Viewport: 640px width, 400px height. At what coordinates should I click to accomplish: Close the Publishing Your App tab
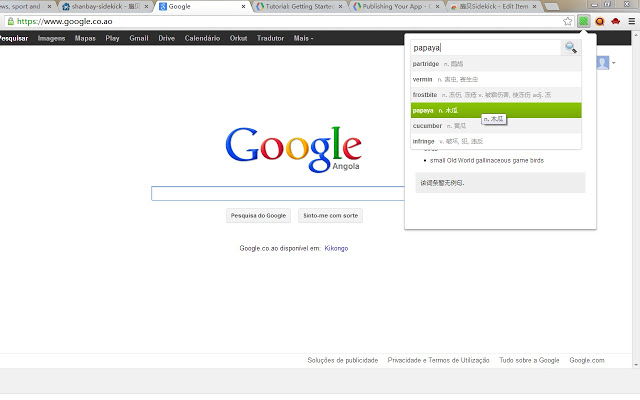pos(437,7)
